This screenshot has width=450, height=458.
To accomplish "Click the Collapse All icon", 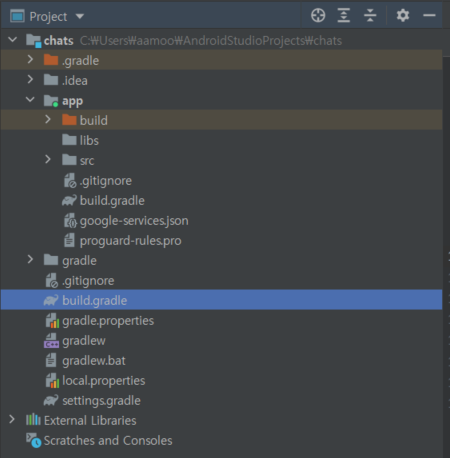I will tap(370, 15).
